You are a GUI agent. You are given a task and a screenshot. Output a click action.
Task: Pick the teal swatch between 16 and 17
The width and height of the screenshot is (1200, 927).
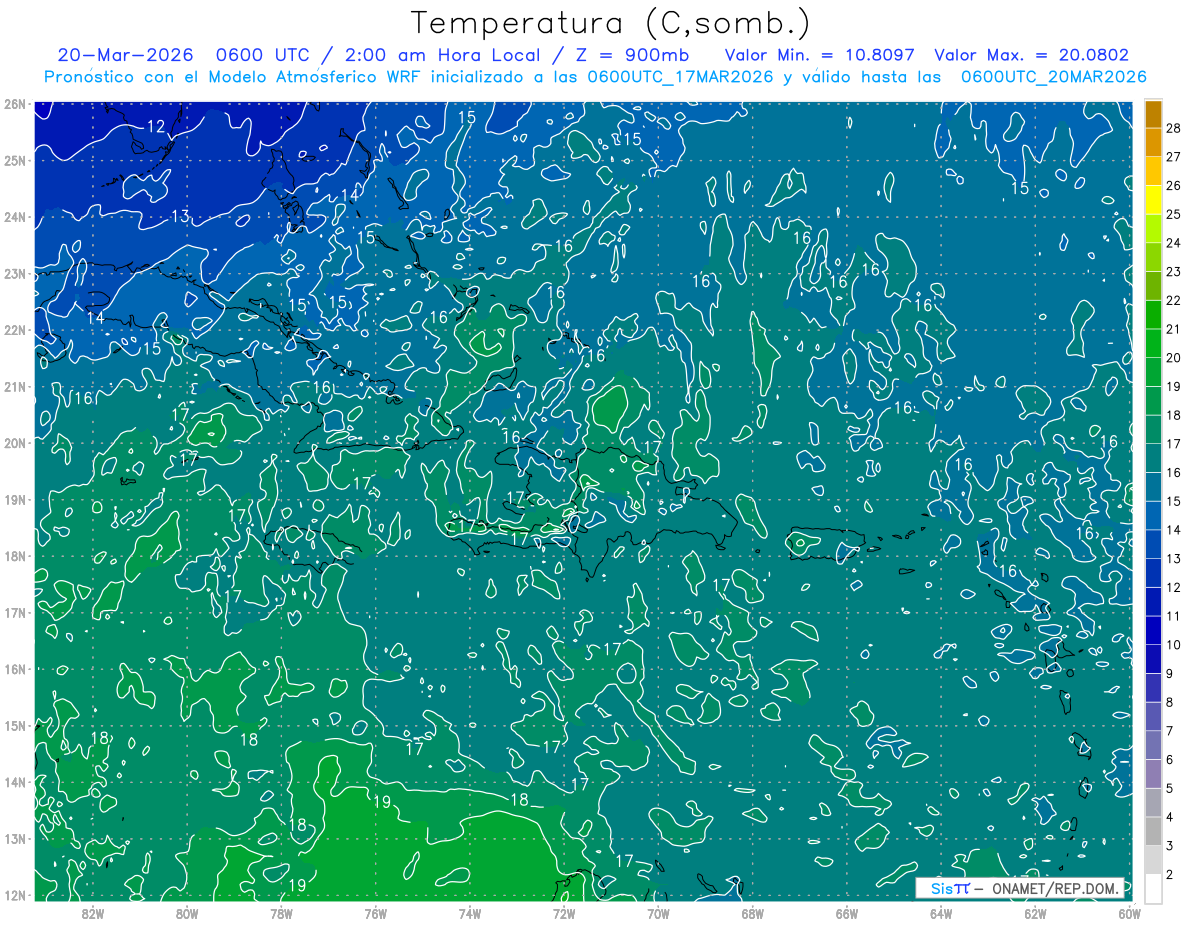1153,458
